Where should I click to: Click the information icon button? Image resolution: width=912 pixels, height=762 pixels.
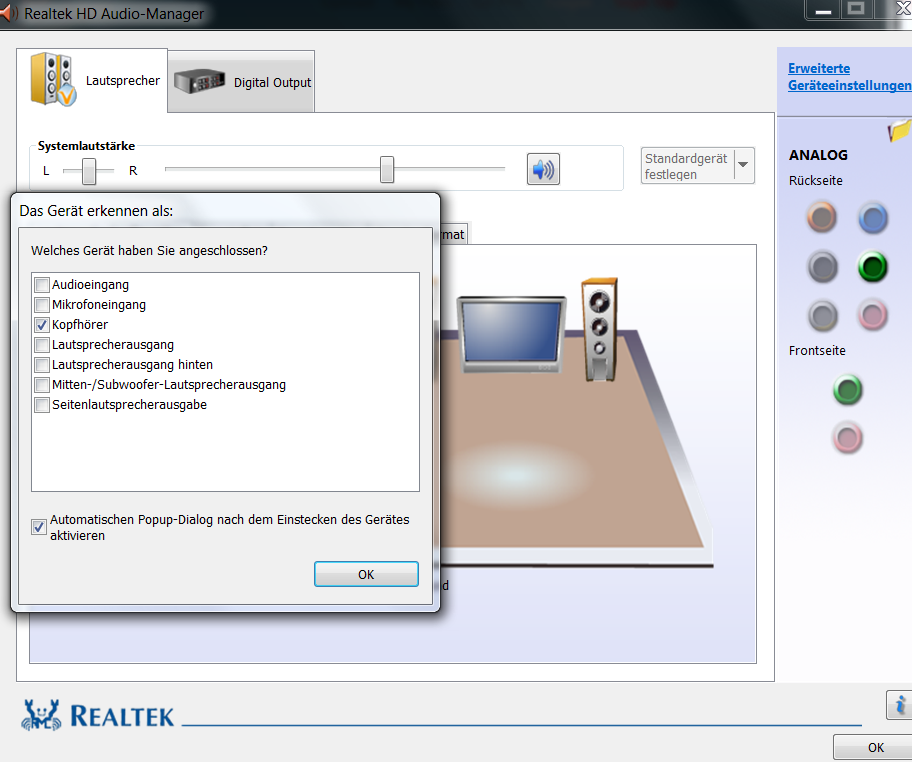point(899,705)
